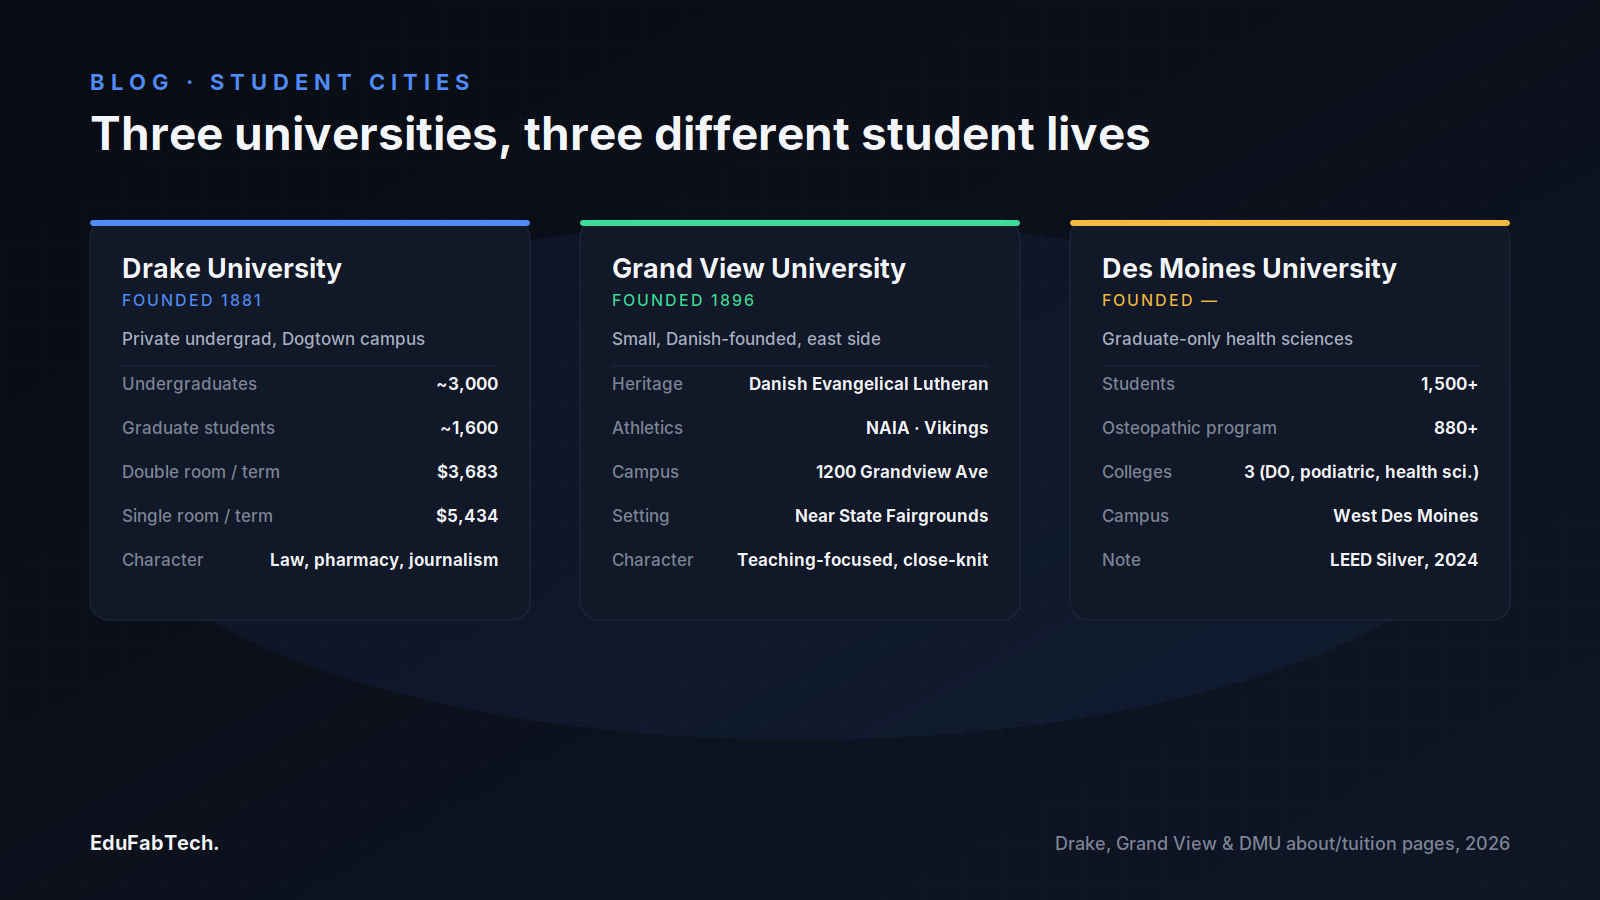Click 'Teaching-focused, close-knit' character value
Image resolution: width=1600 pixels, height=900 pixels.
click(862, 560)
